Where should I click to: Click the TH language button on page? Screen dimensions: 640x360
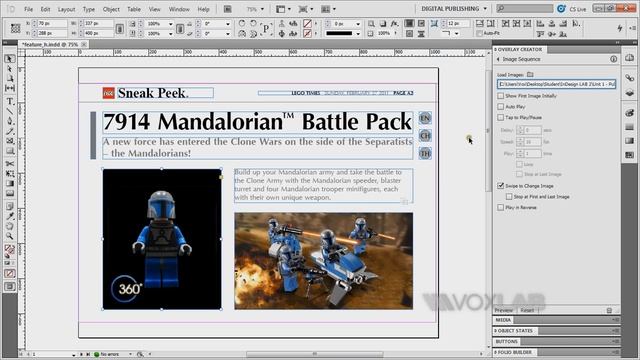425,154
